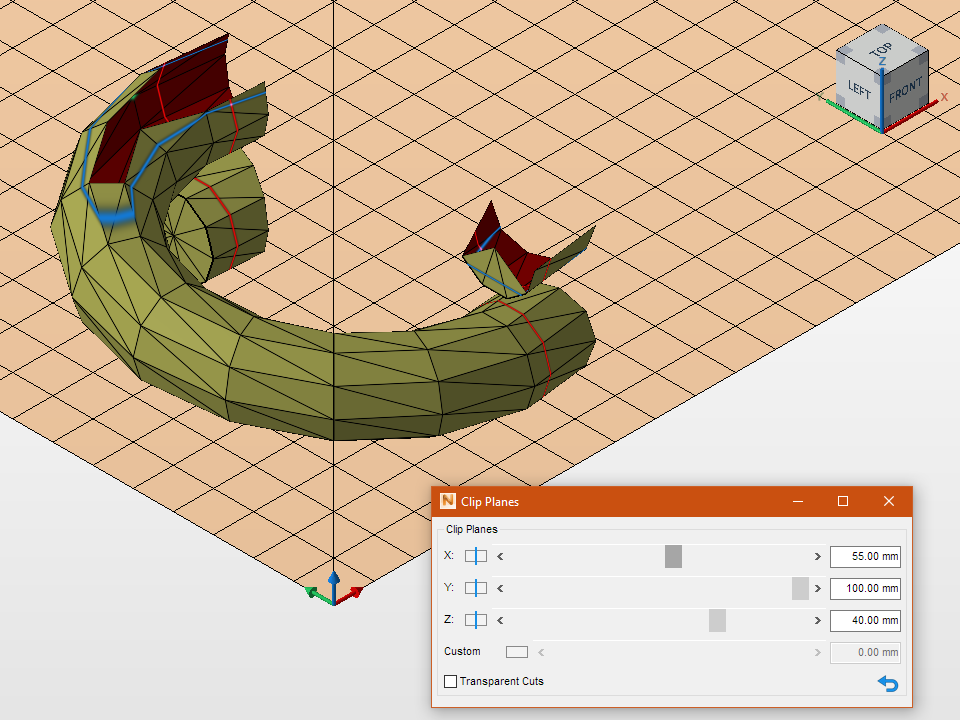Close the Clip Planes dialog
Screen dimensions: 960x720
tap(889, 501)
